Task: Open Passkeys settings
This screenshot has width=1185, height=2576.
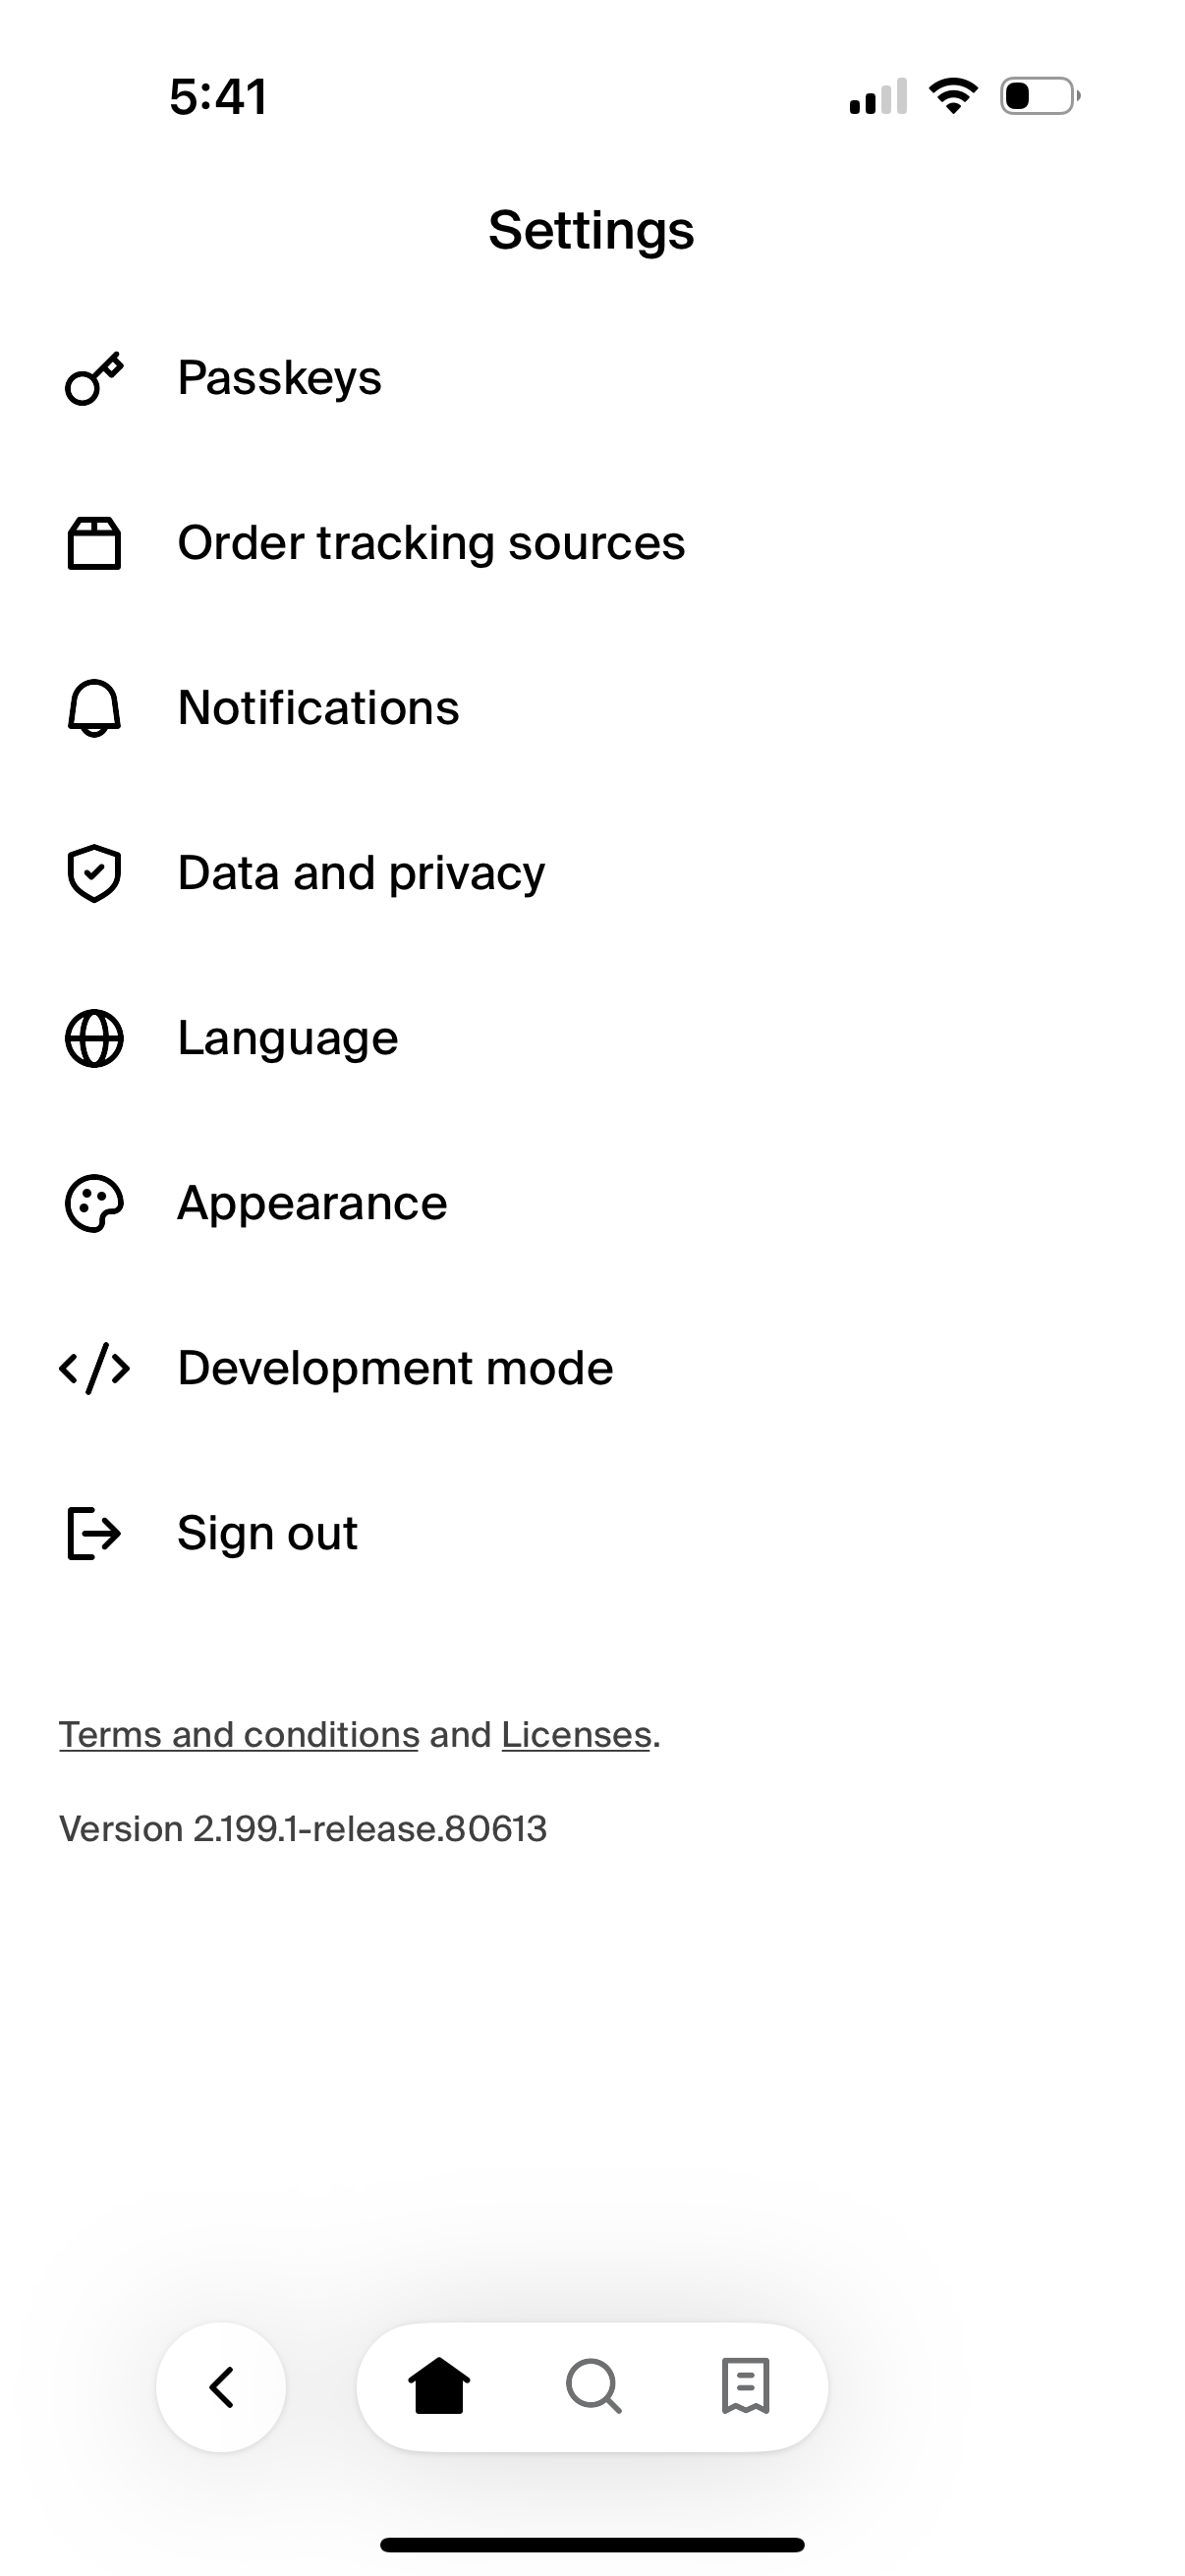Action: pyautogui.click(x=280, y=379)
